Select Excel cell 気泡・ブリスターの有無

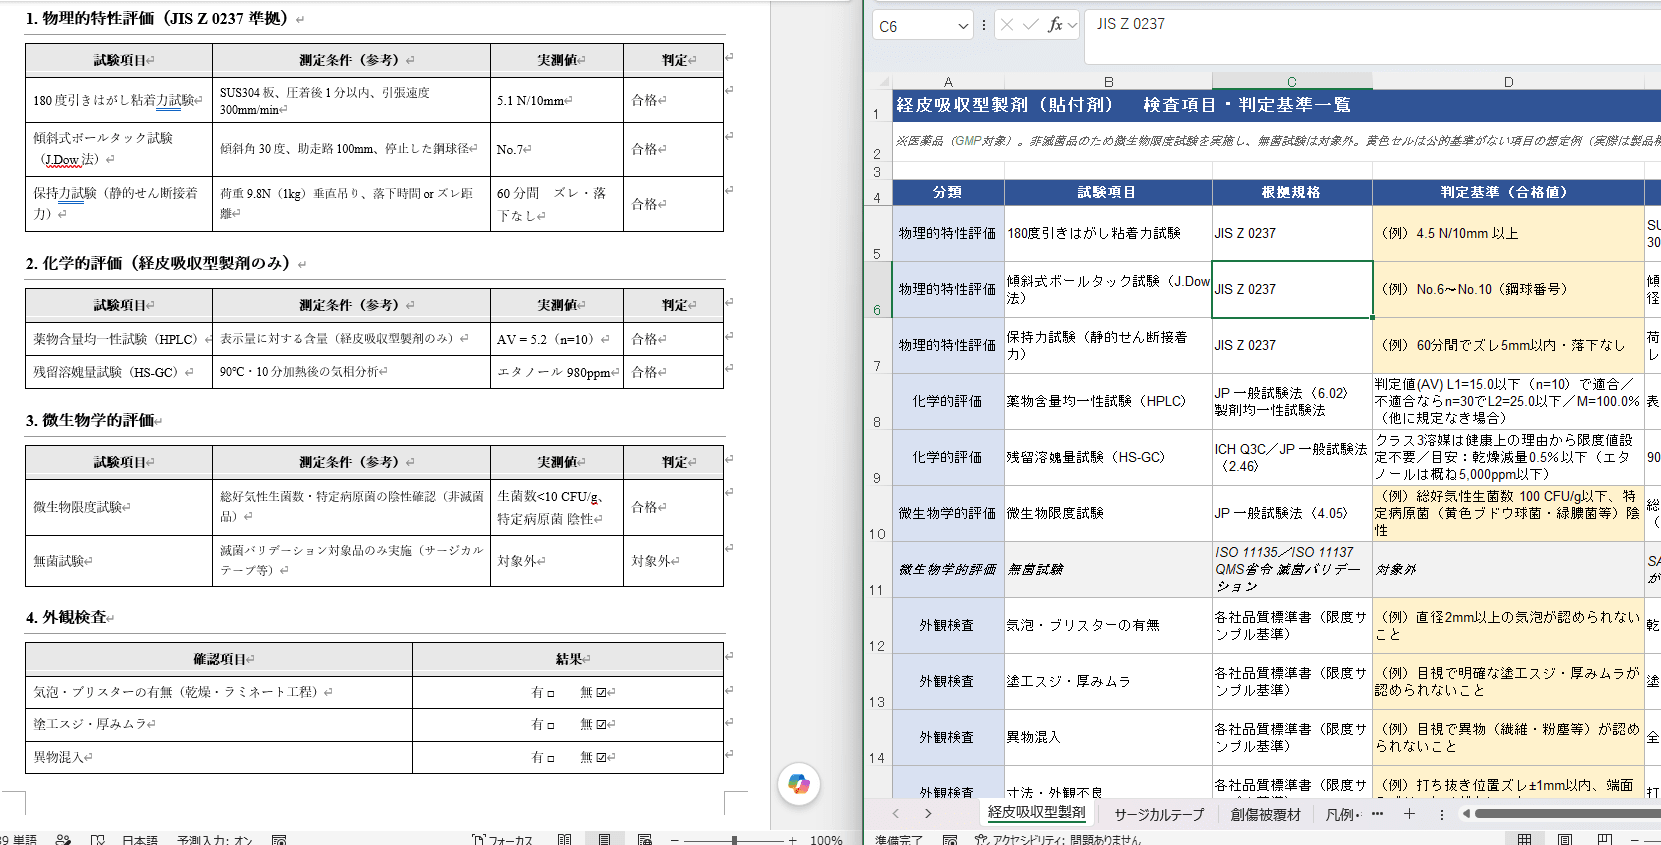[x=1108, y=626]
